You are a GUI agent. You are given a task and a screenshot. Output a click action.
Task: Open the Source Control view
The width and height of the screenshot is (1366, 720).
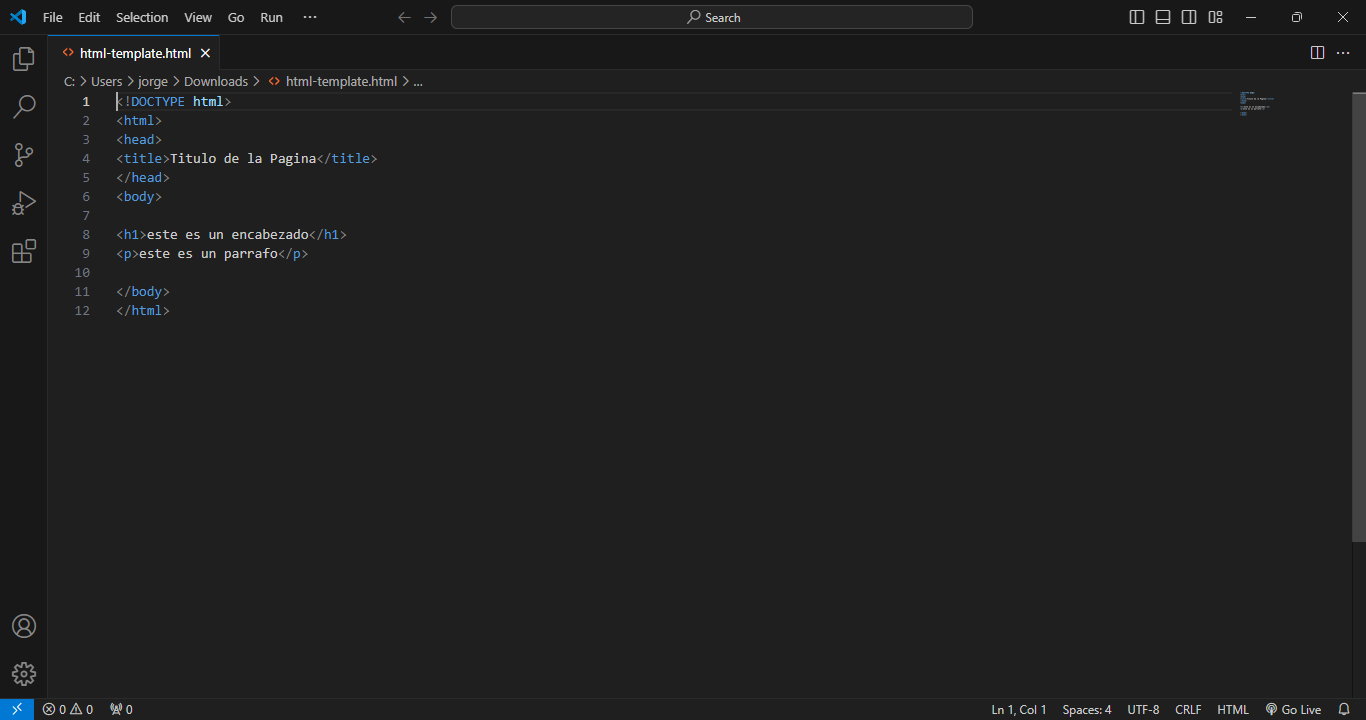pos(23,155)
